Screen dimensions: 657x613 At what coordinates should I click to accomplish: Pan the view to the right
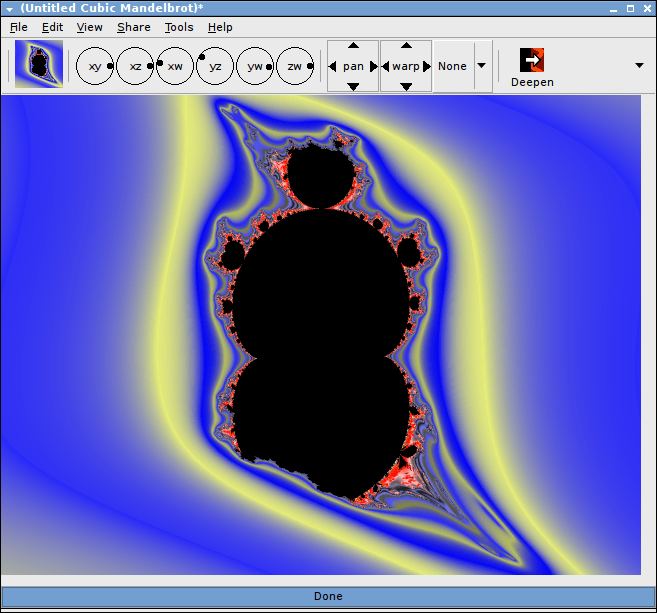click(x=374, y=66)
